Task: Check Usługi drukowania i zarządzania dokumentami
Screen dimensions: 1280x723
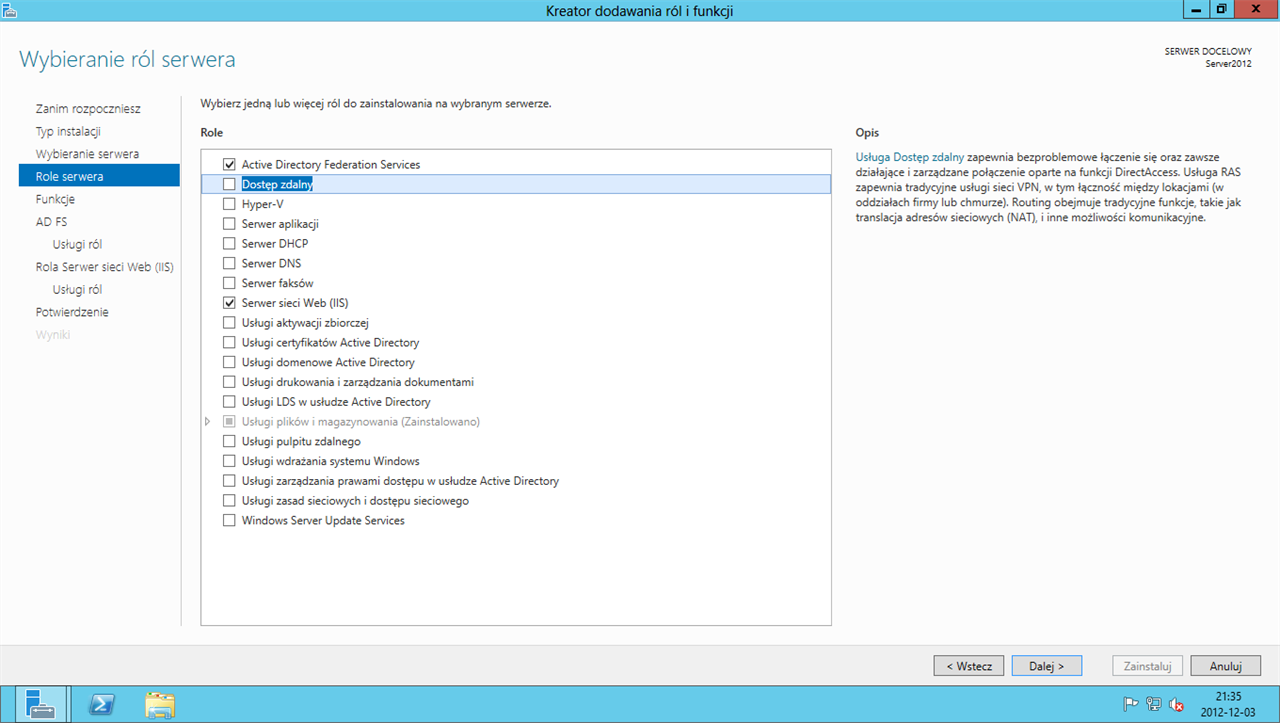Action: 229,382
